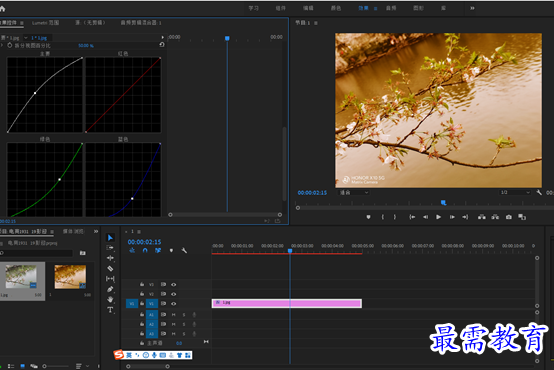Play the Program Monitor
This screenshot has height=370, width=554.
pos(438,217)
